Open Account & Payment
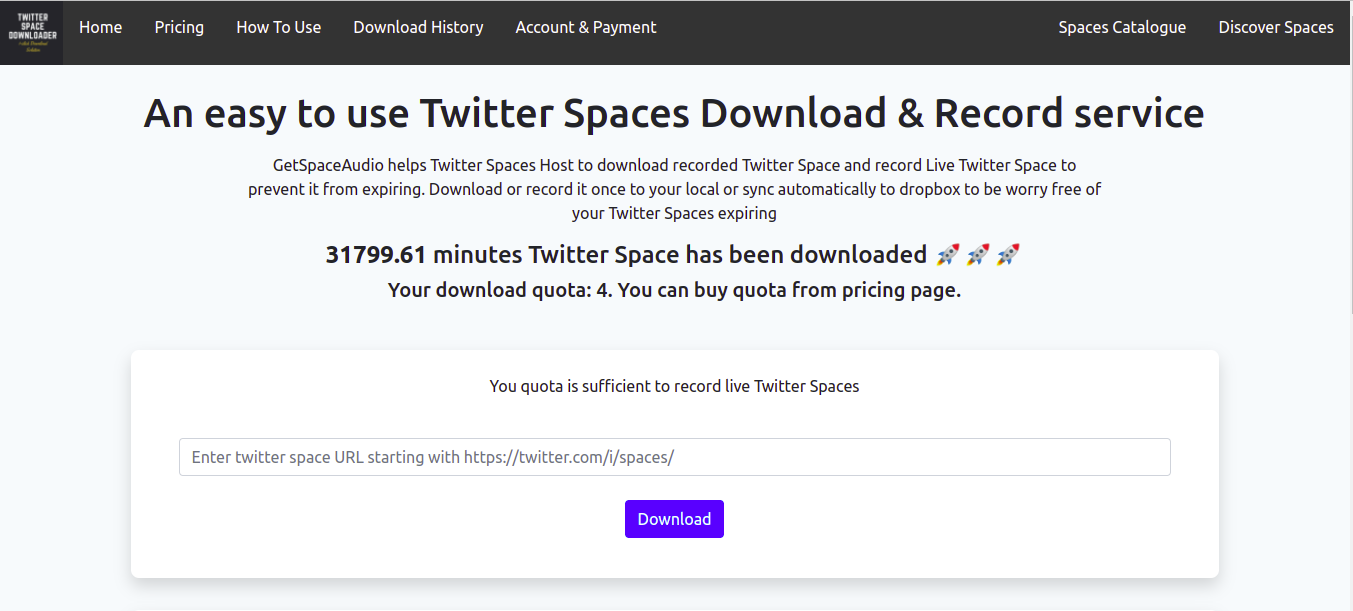The height and width of the screenshot is (611, 1353). click(586, 28)
